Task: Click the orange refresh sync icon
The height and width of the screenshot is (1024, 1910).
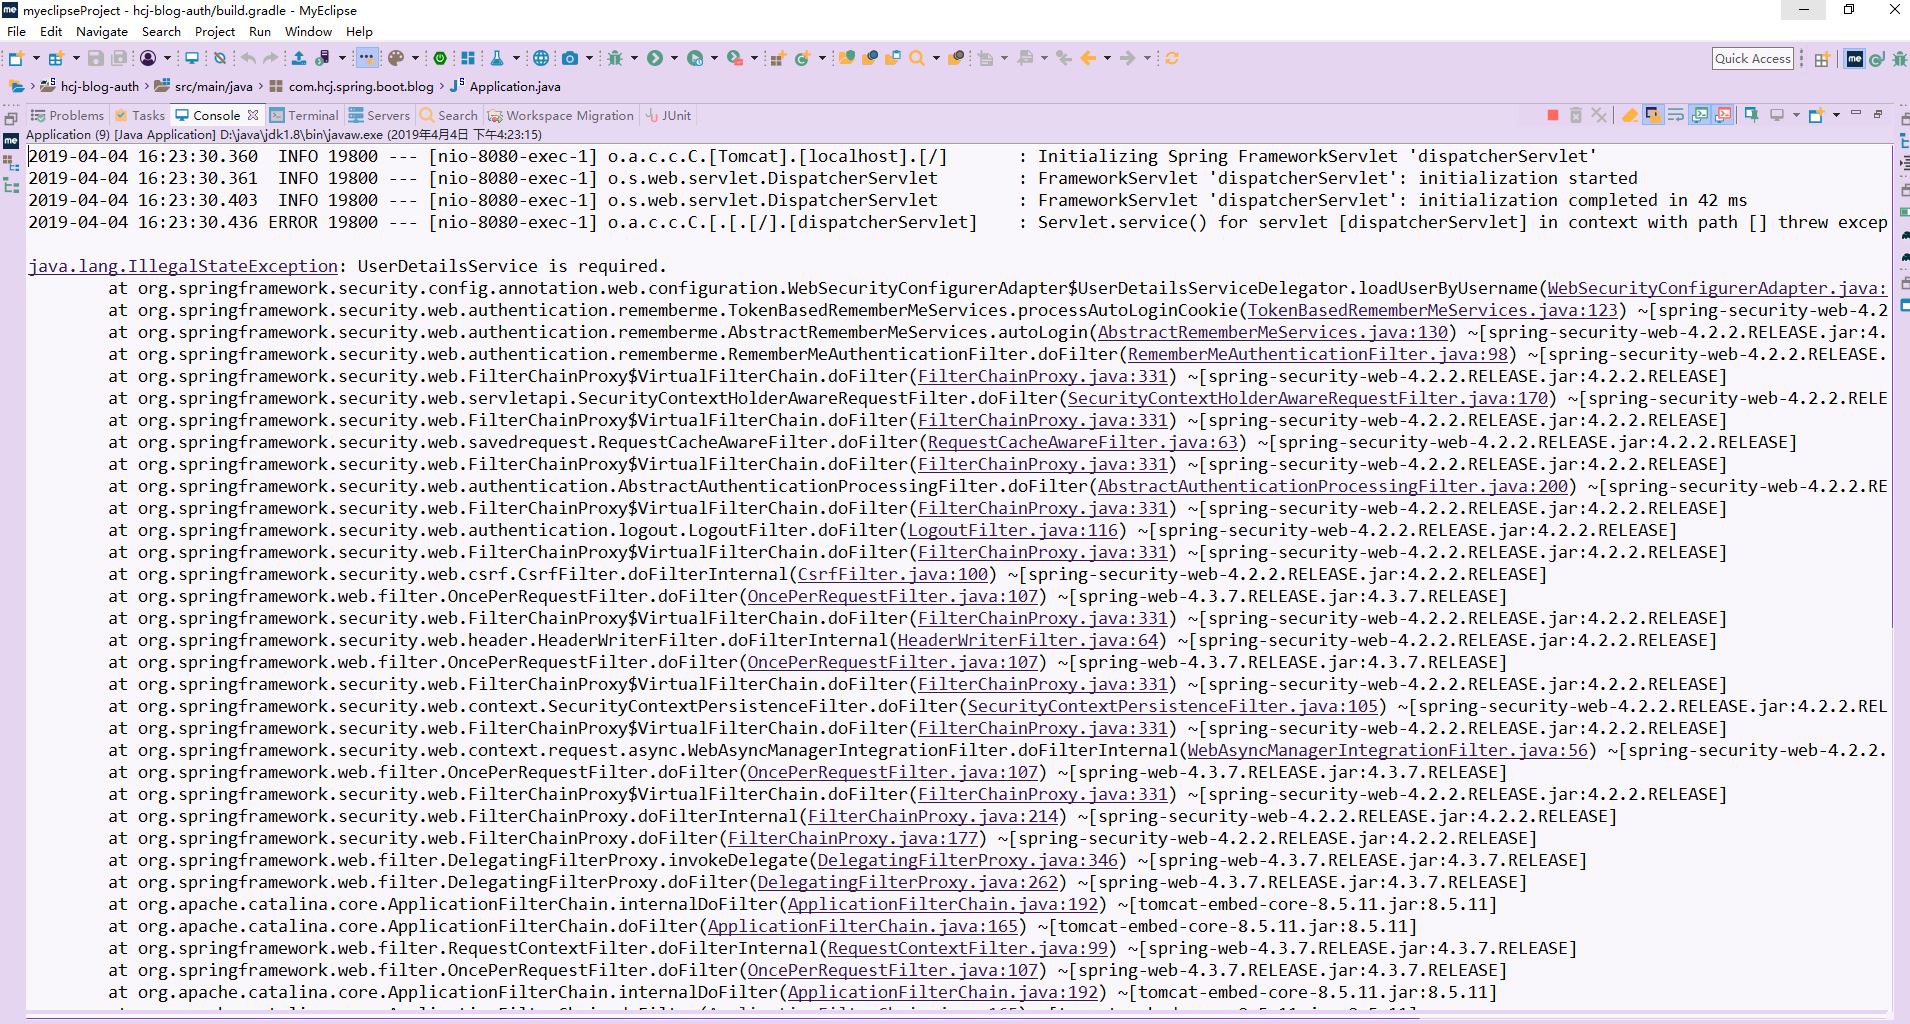Action: coord(1172,59)
